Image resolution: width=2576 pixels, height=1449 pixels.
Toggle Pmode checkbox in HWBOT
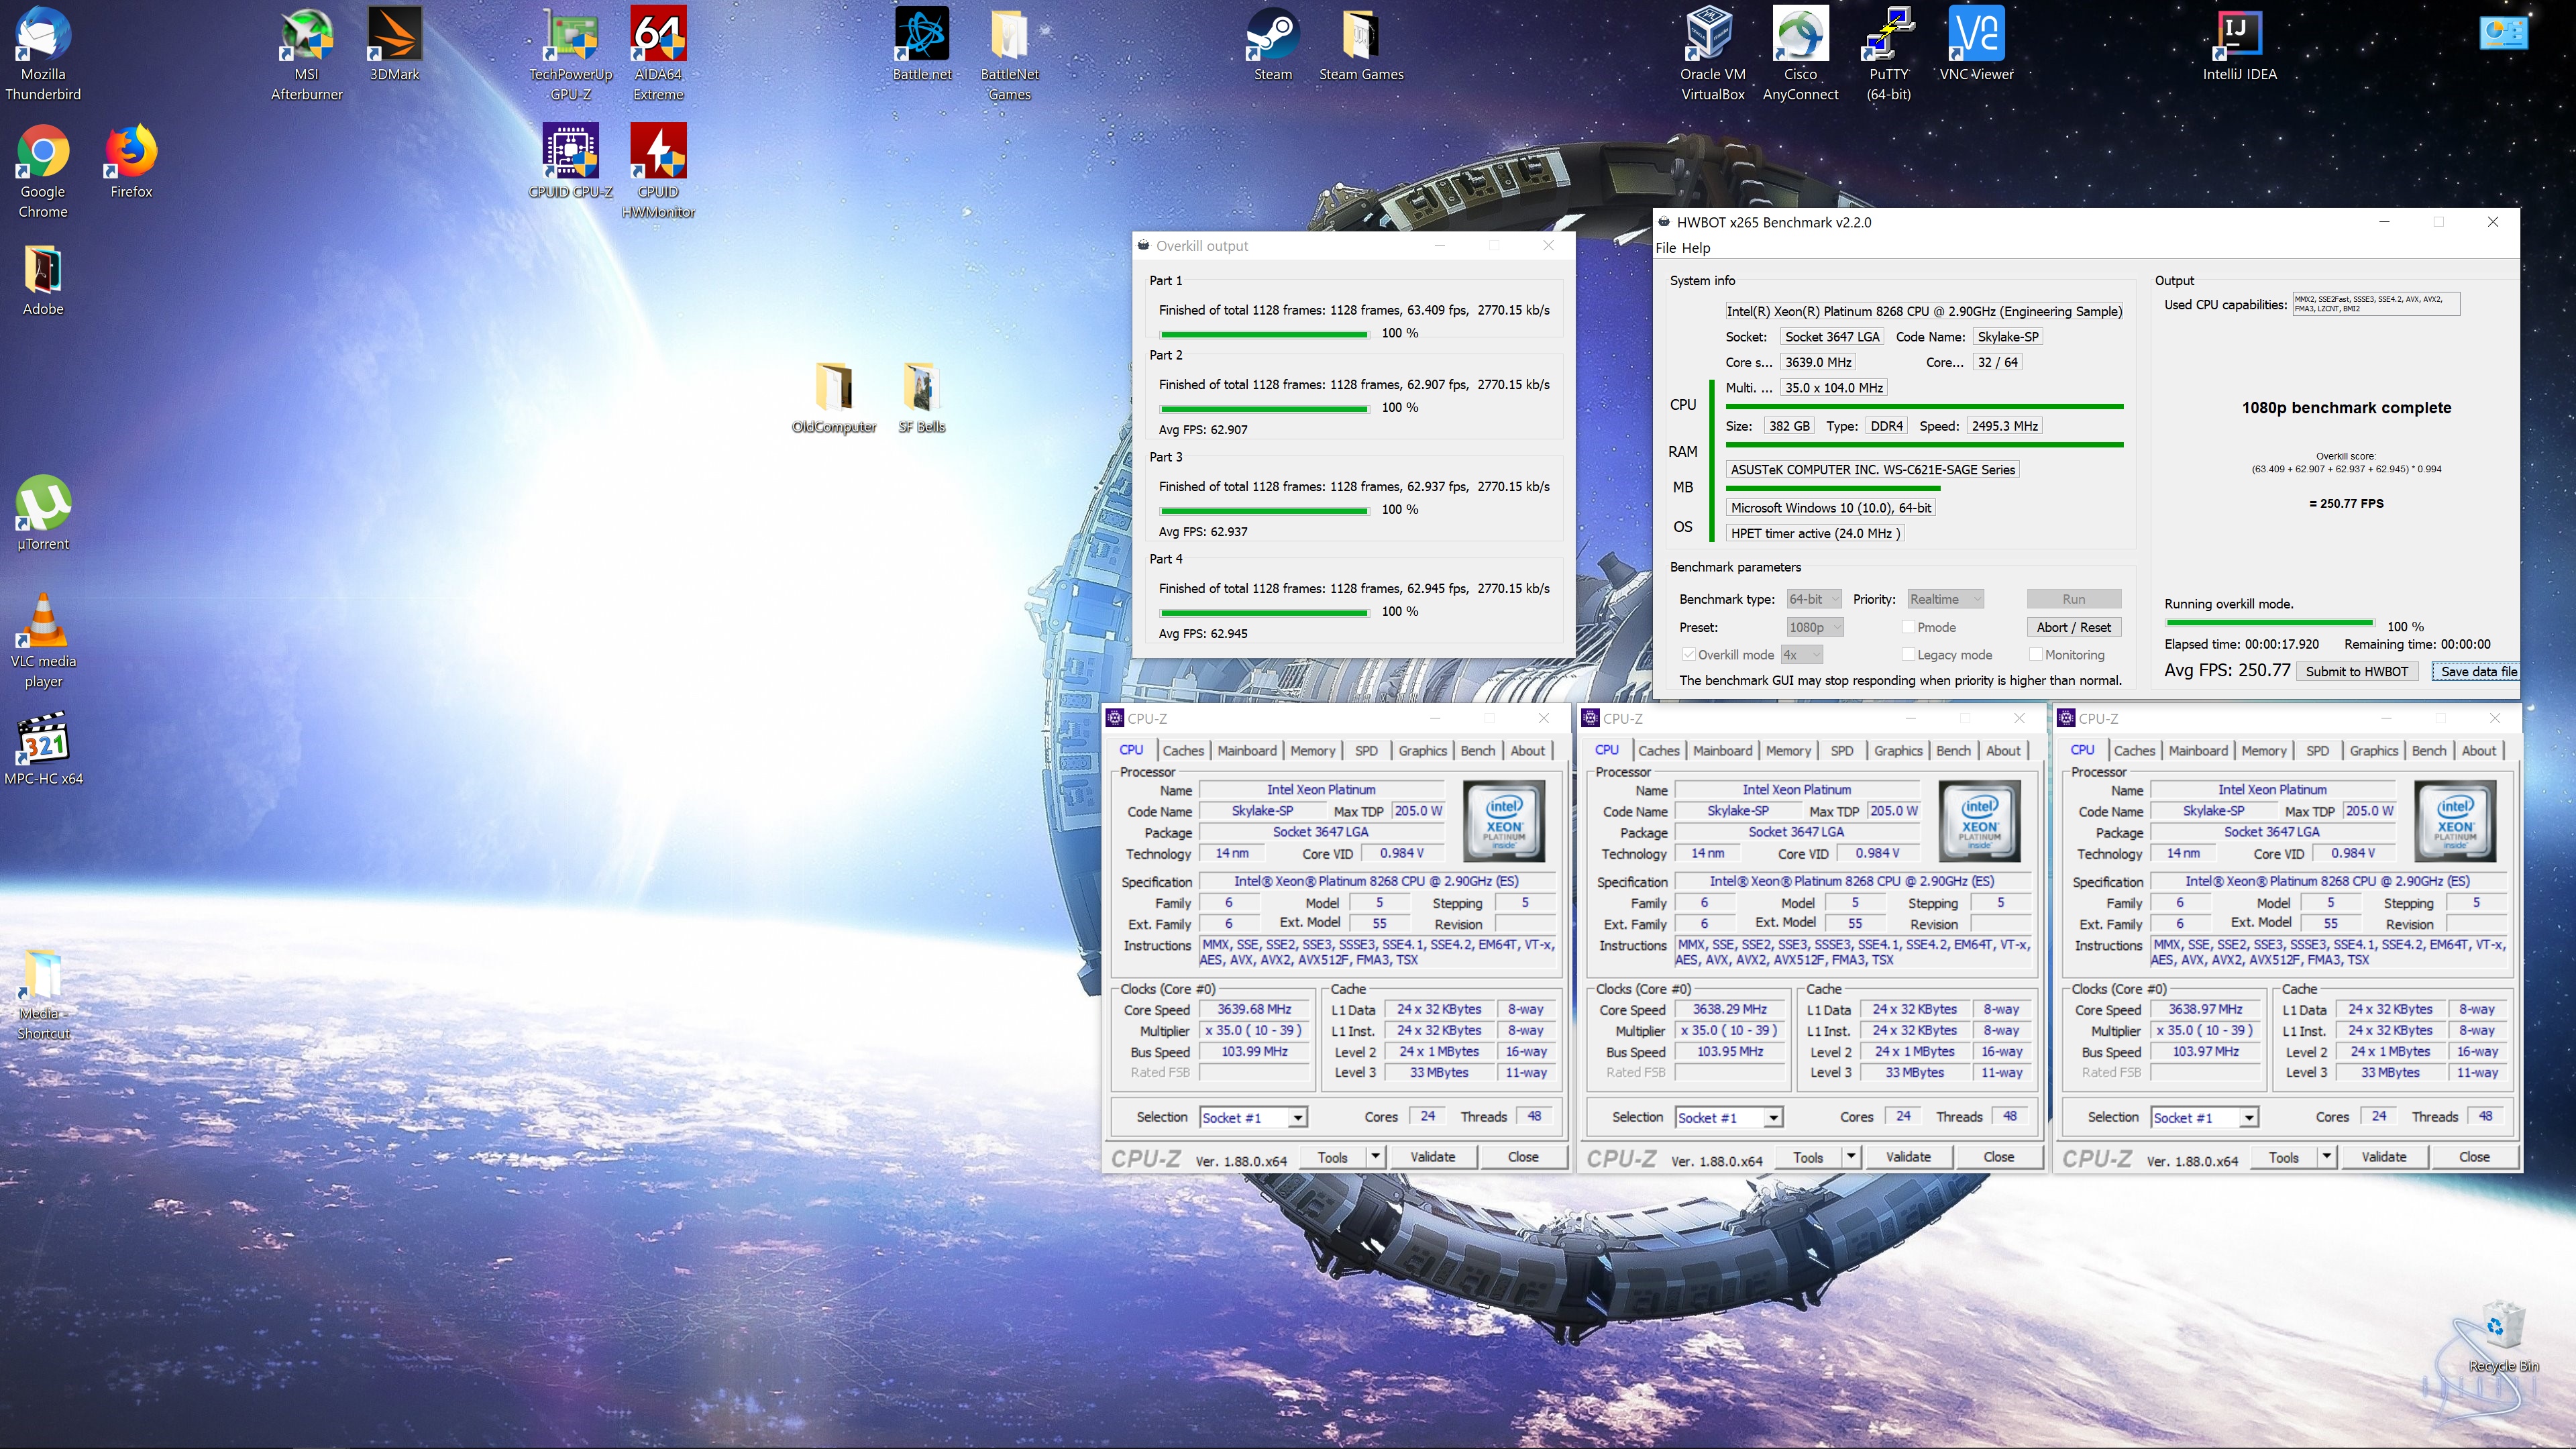(x=1908, y=627)
